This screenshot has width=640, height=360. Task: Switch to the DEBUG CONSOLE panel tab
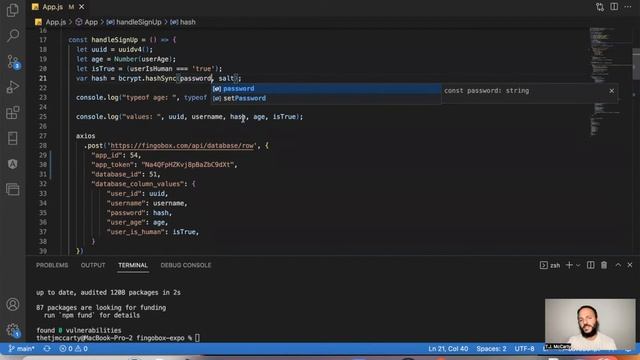186,265
